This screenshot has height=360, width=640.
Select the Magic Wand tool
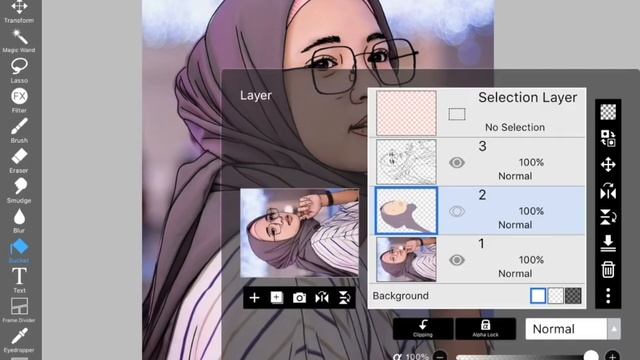tap(19, 41)
